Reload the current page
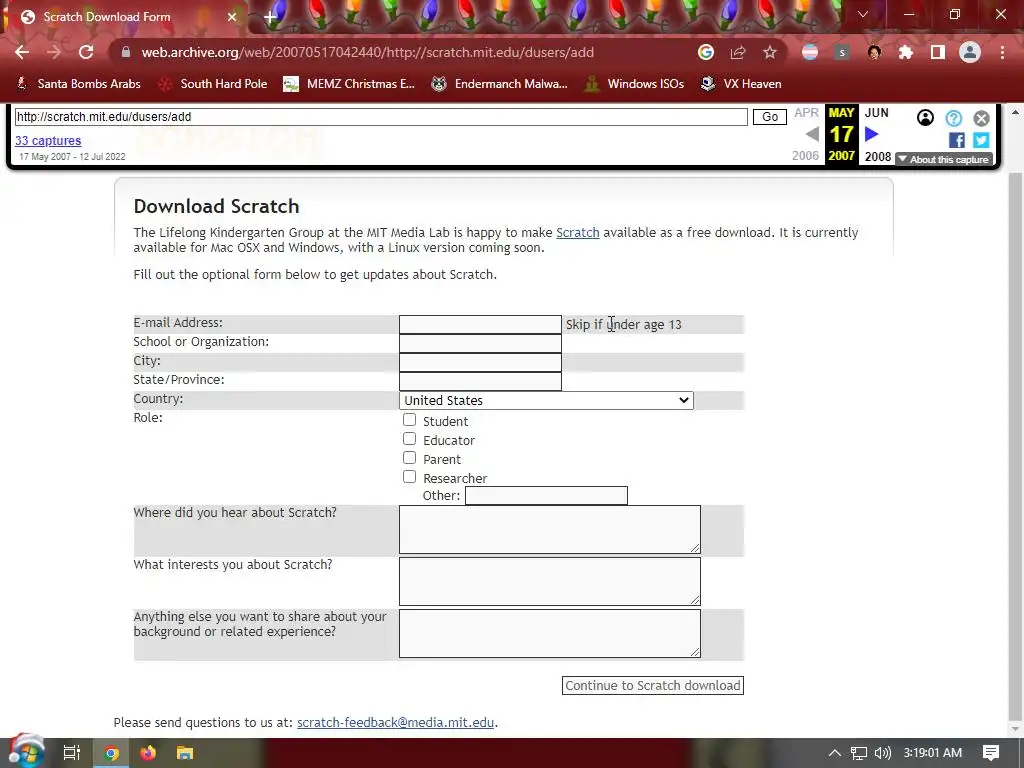The height and width of the screenshot is (768, 1024). [86, 52]
